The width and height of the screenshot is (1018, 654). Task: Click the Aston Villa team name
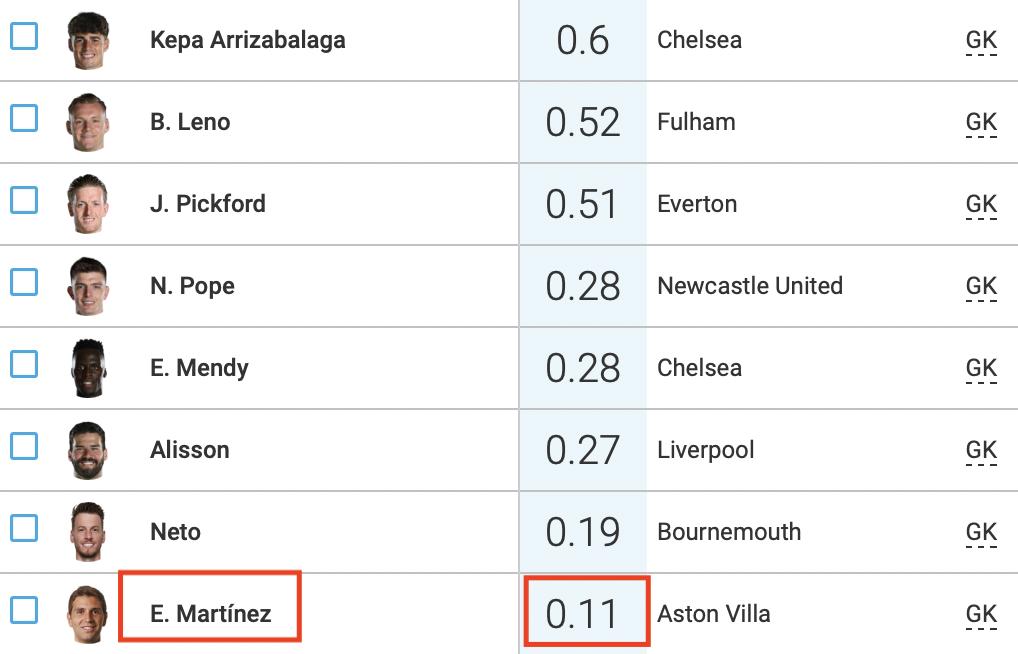713,614
